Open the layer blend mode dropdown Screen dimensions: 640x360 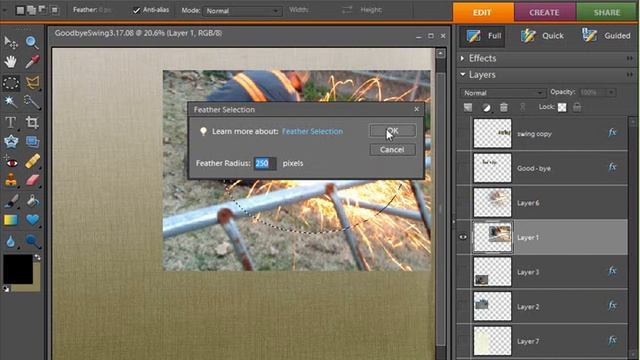tap(503, 93)
